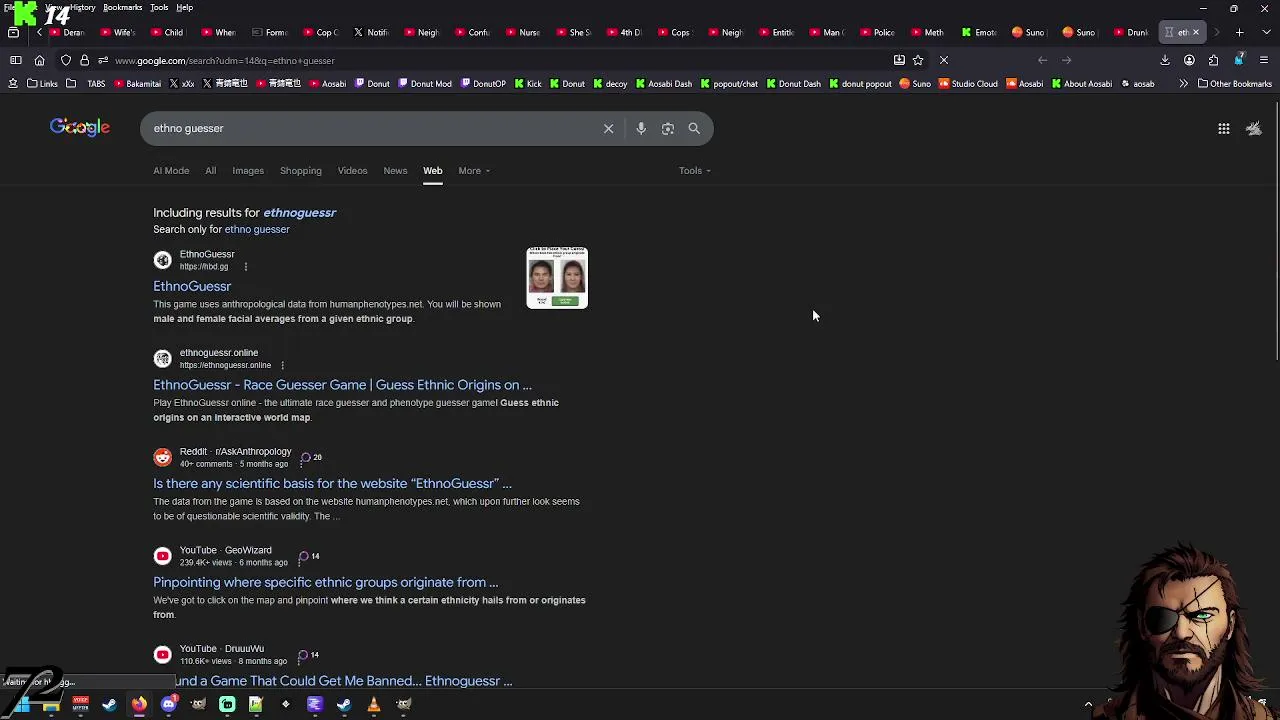
Task: Open EthnoGuessr Race Guesser Game result
Action: click(342, 385)
